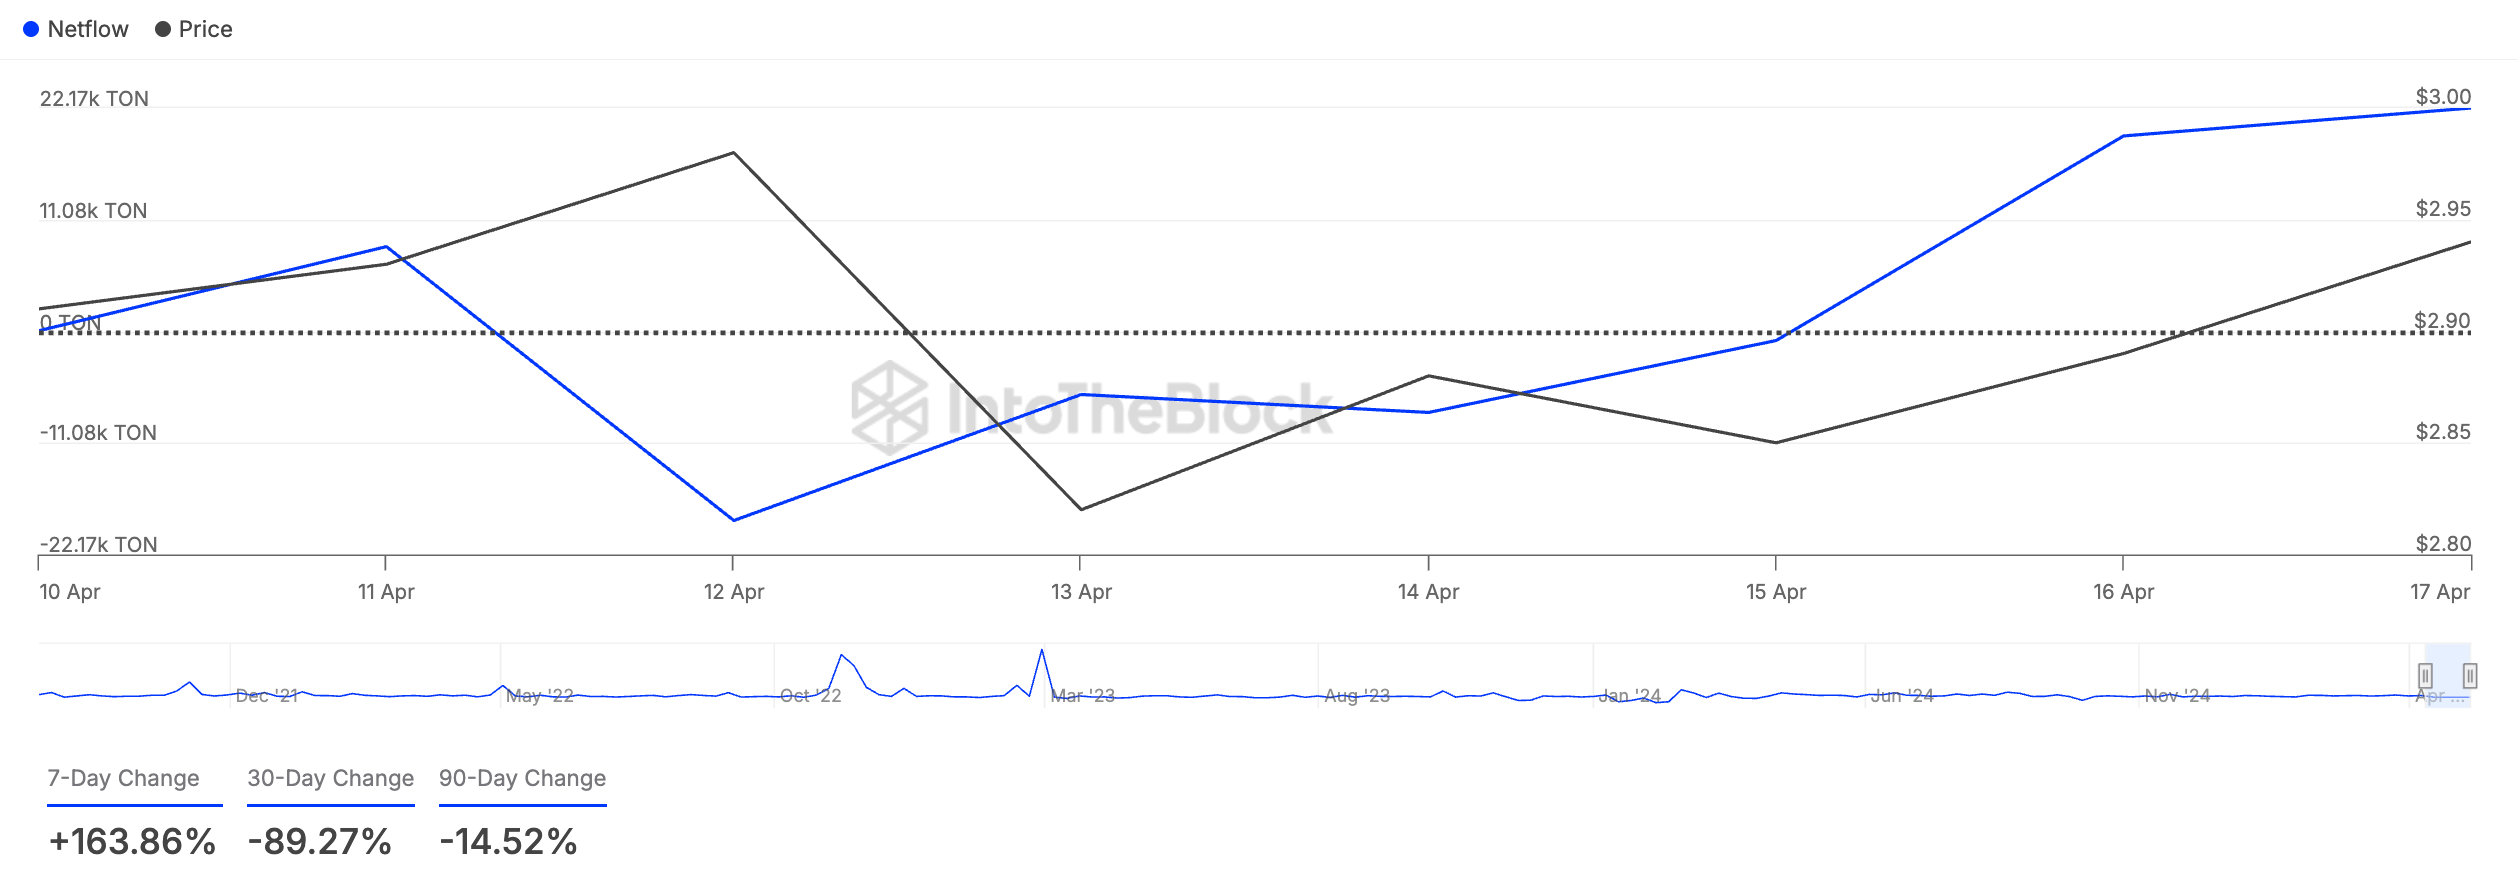This screenshot has width=2518, height=894.
Task: Click the 12 Apr axis tick label
Action: 733,592
